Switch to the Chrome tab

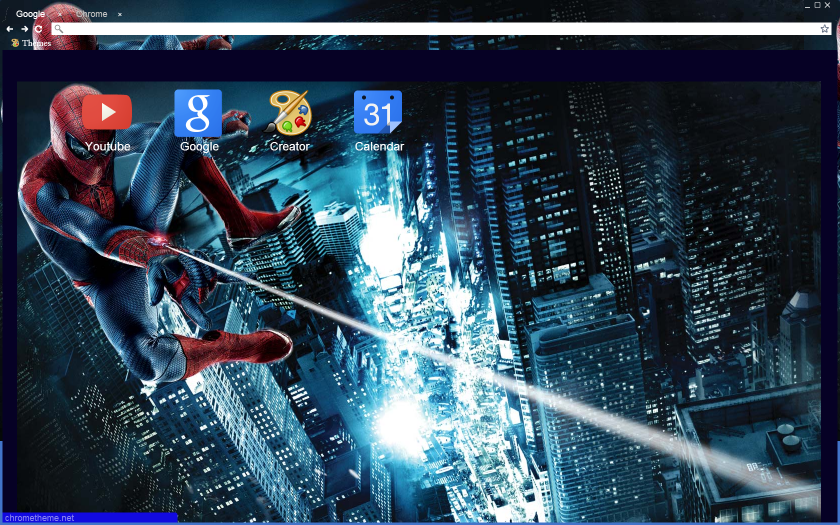pos(92,14)
